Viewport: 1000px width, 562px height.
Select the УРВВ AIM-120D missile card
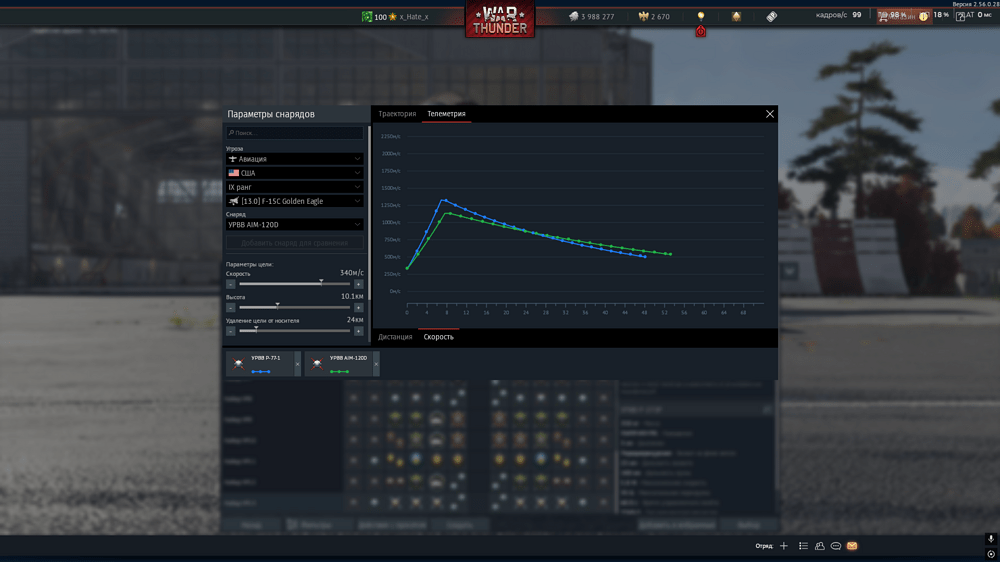[339, 364]
